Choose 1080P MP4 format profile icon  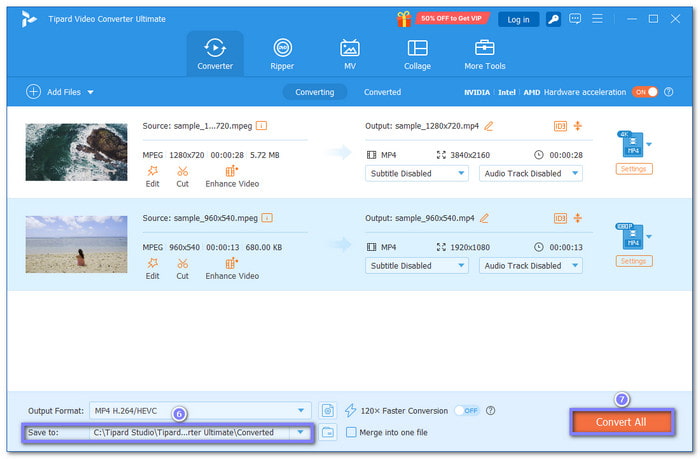click(x=631, y=236)
